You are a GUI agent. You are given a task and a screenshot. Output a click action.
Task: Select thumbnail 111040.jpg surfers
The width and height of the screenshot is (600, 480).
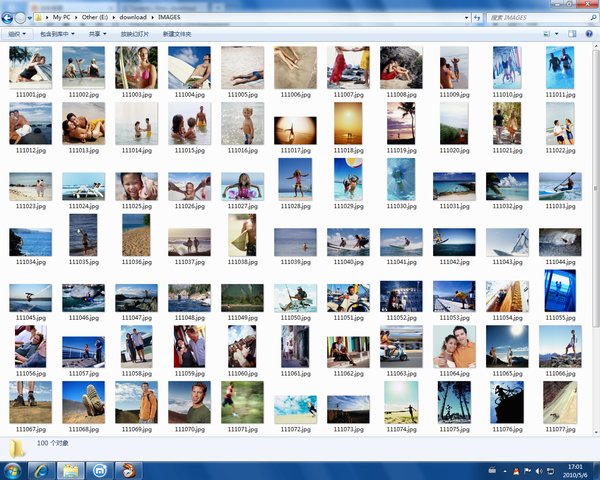tap(348, 242)
